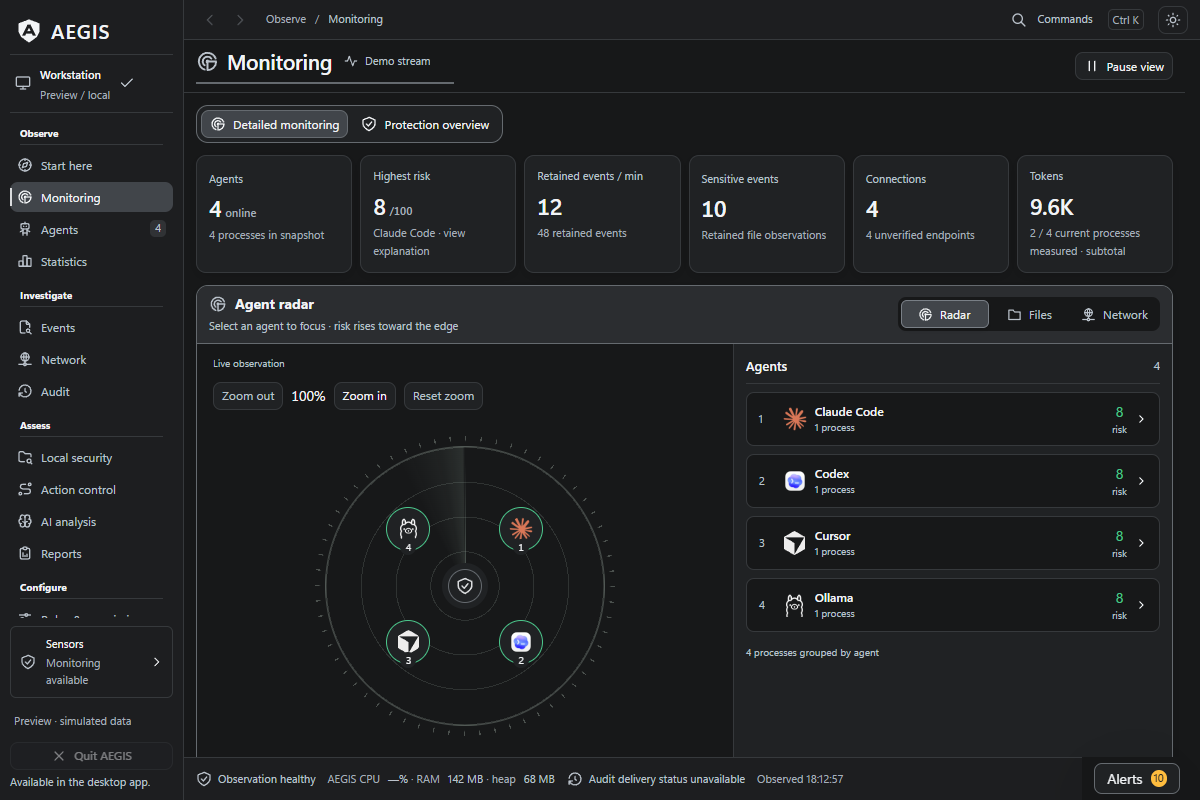Toggle the Workstation checkmark
The height and width of the screenshot is (800, 1200).
coord(126,82)
